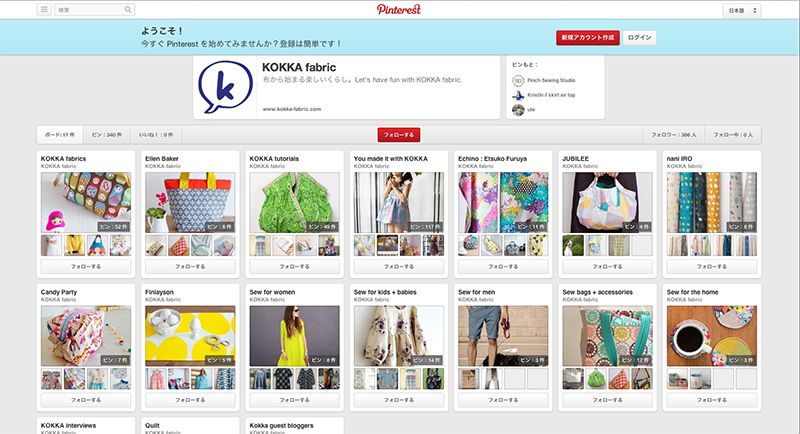
Task: Open the KOKKA interviews board title
Action: click(x=68, y=425)
